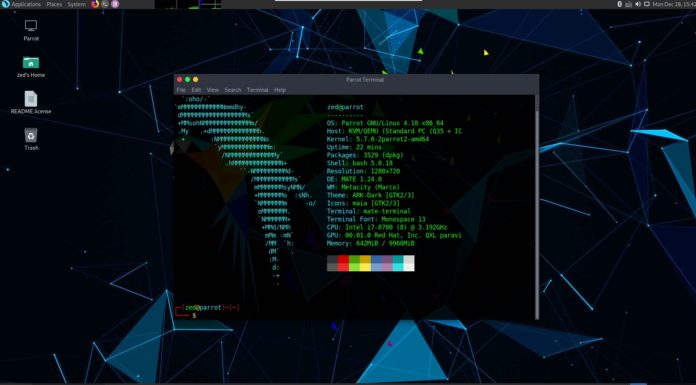Click 'Resolution: 1280x720' line
This screenshot has height=385, width=696.
point(363,171)
